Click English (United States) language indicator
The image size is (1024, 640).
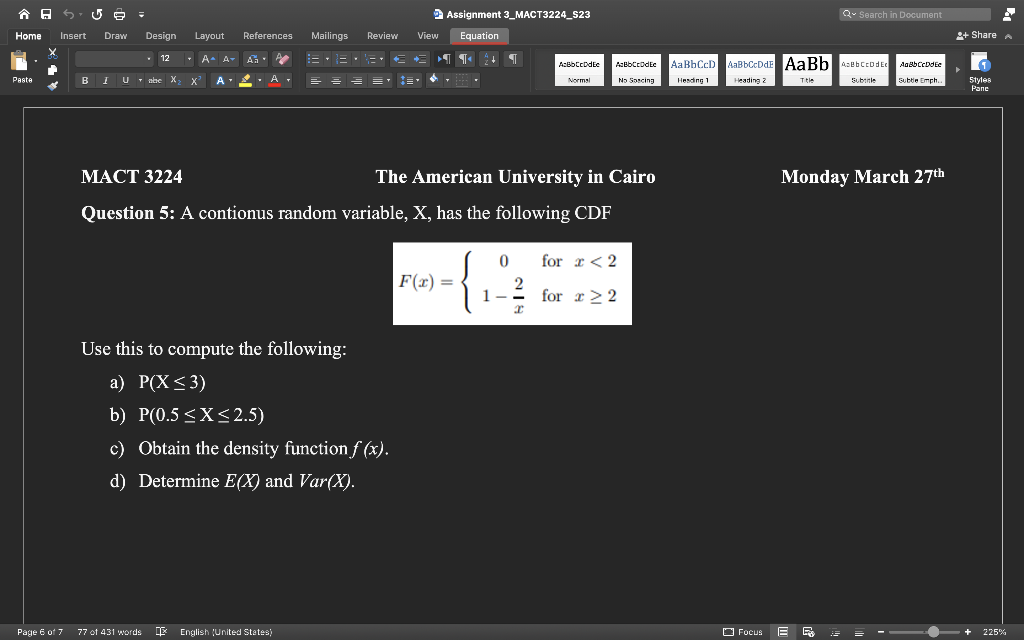click(226, 632)
